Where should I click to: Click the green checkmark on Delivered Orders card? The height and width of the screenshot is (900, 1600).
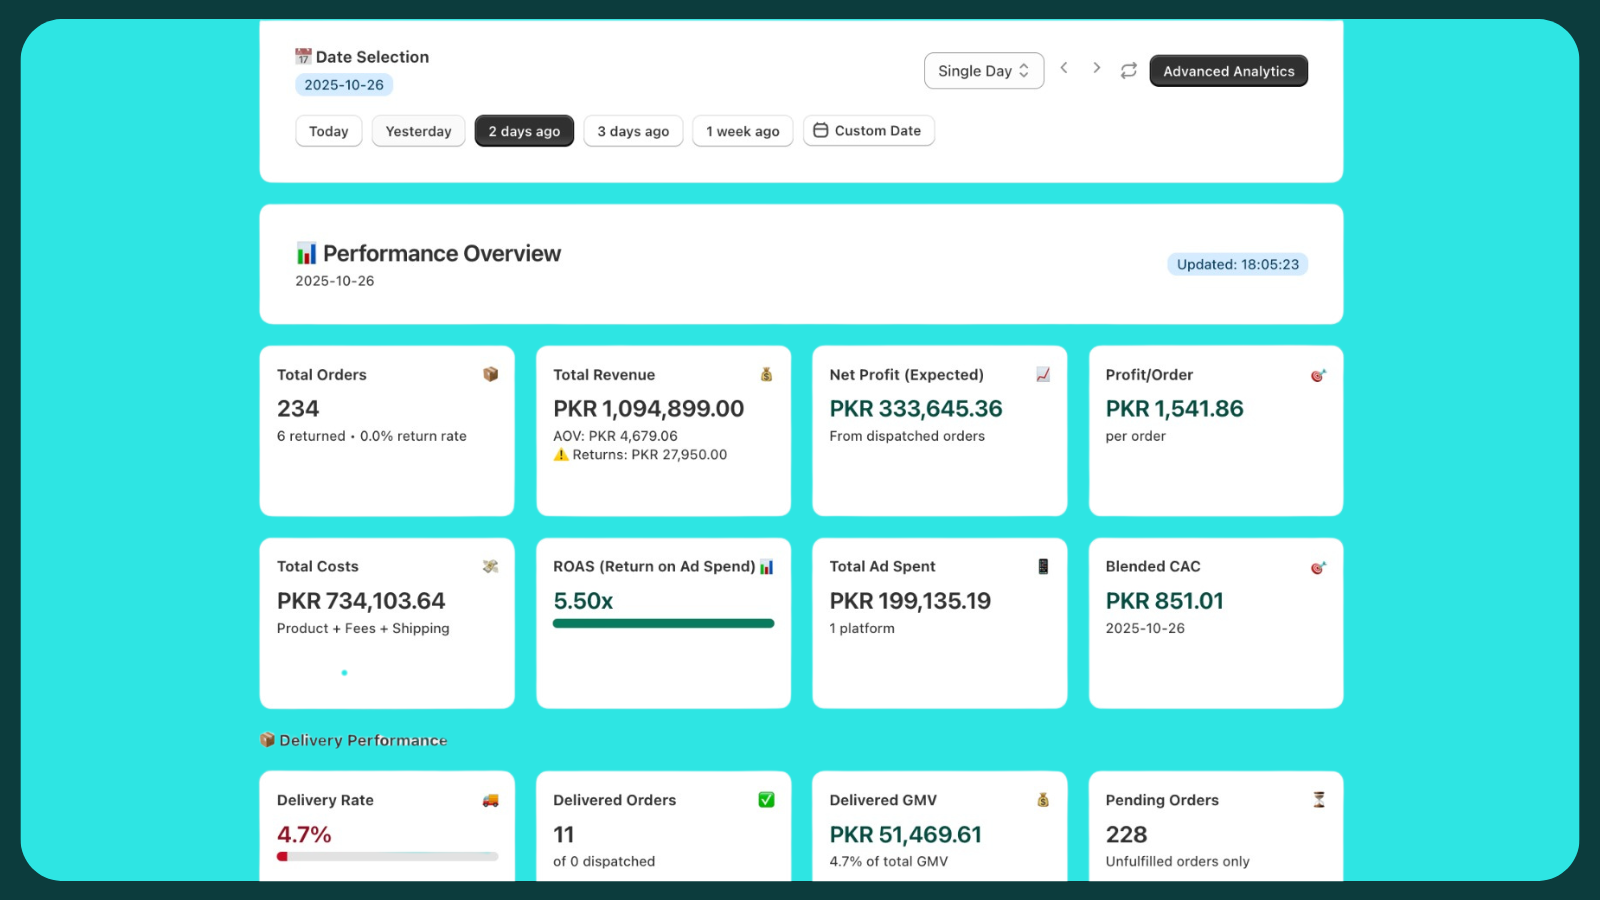[x=767, y=799]
